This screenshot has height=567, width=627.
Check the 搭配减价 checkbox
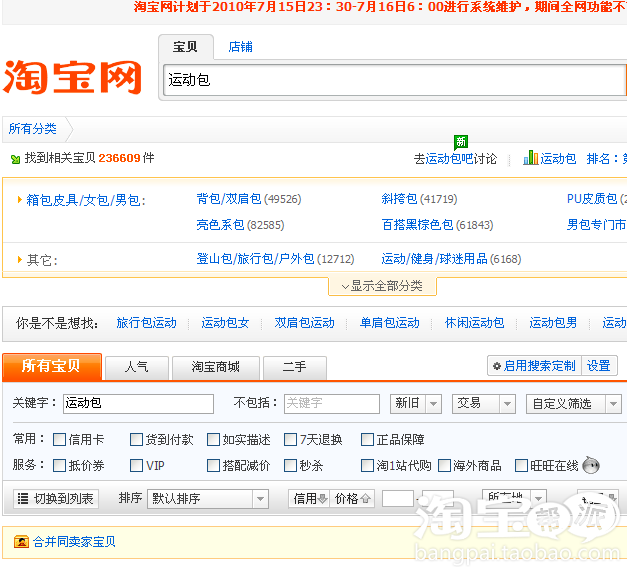point(214,465)
